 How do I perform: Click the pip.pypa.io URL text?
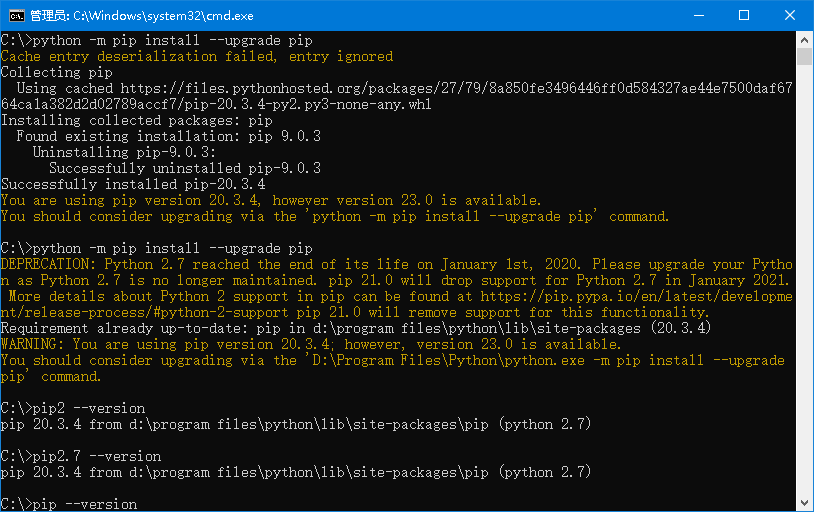pyautogui.click(x=636, y=297)
